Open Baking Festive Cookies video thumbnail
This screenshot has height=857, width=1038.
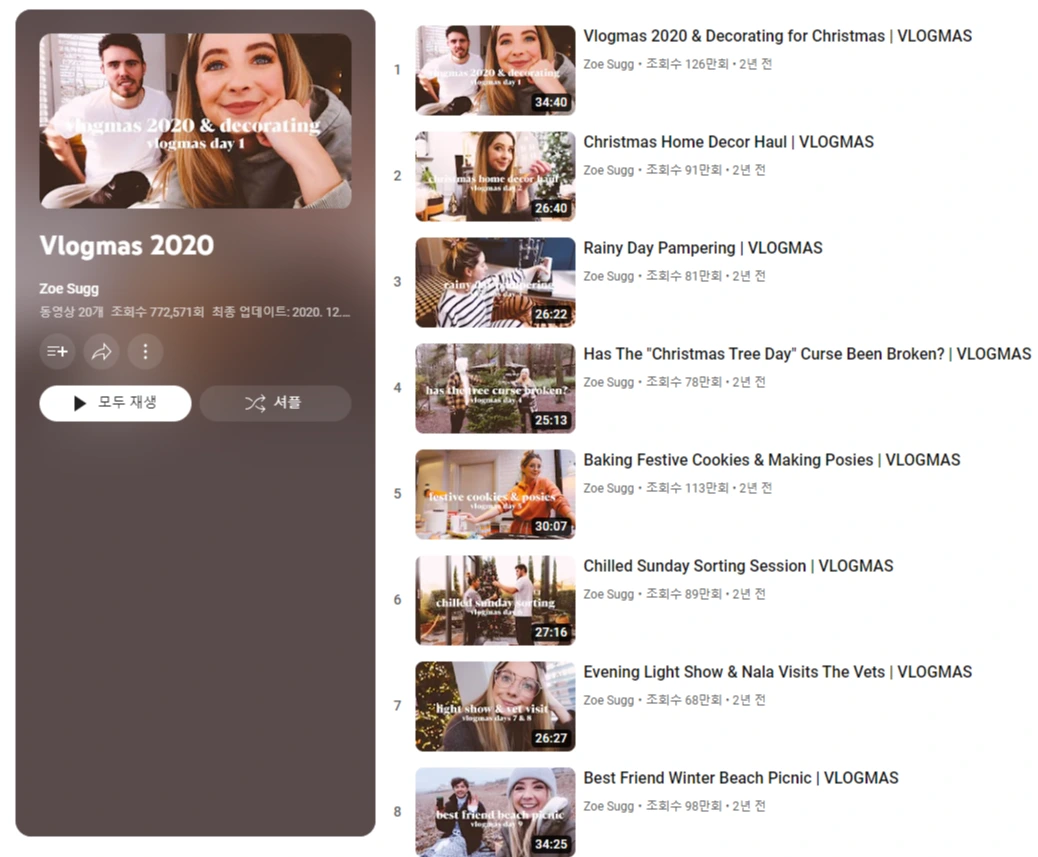click(x=495, y=494)
